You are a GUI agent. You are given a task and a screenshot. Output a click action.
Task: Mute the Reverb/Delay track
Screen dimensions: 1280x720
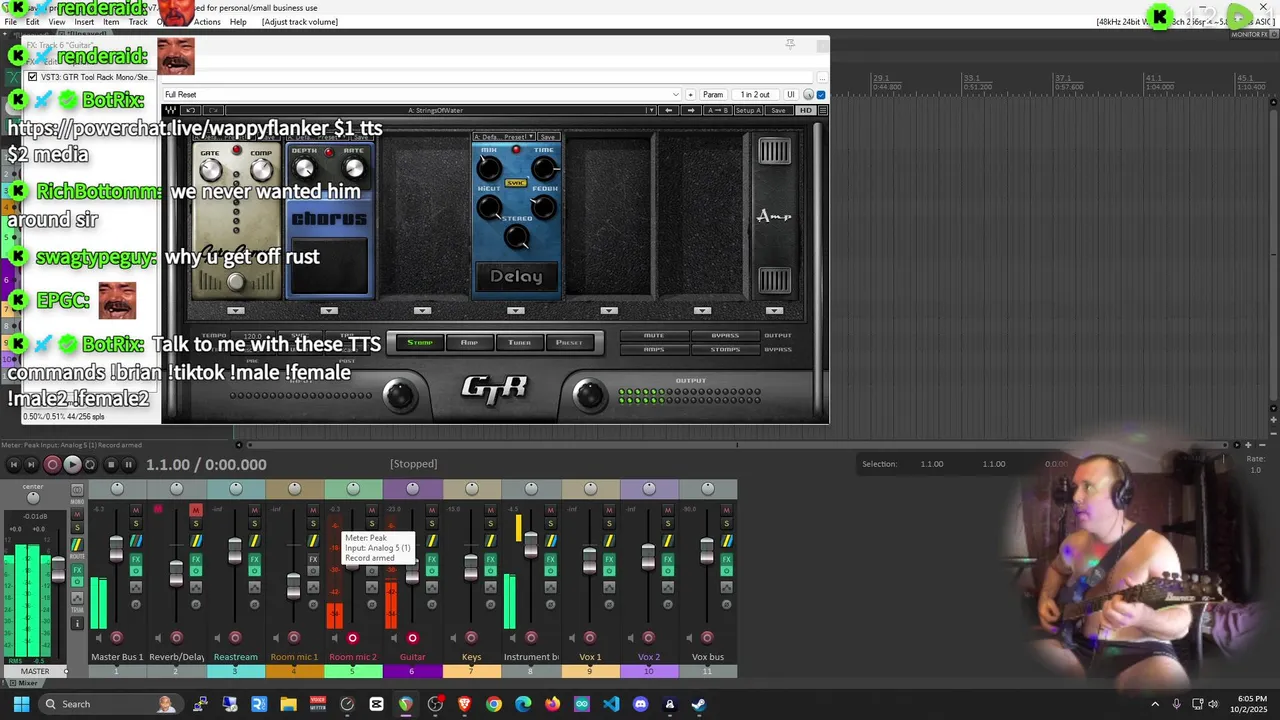[196, 510]
